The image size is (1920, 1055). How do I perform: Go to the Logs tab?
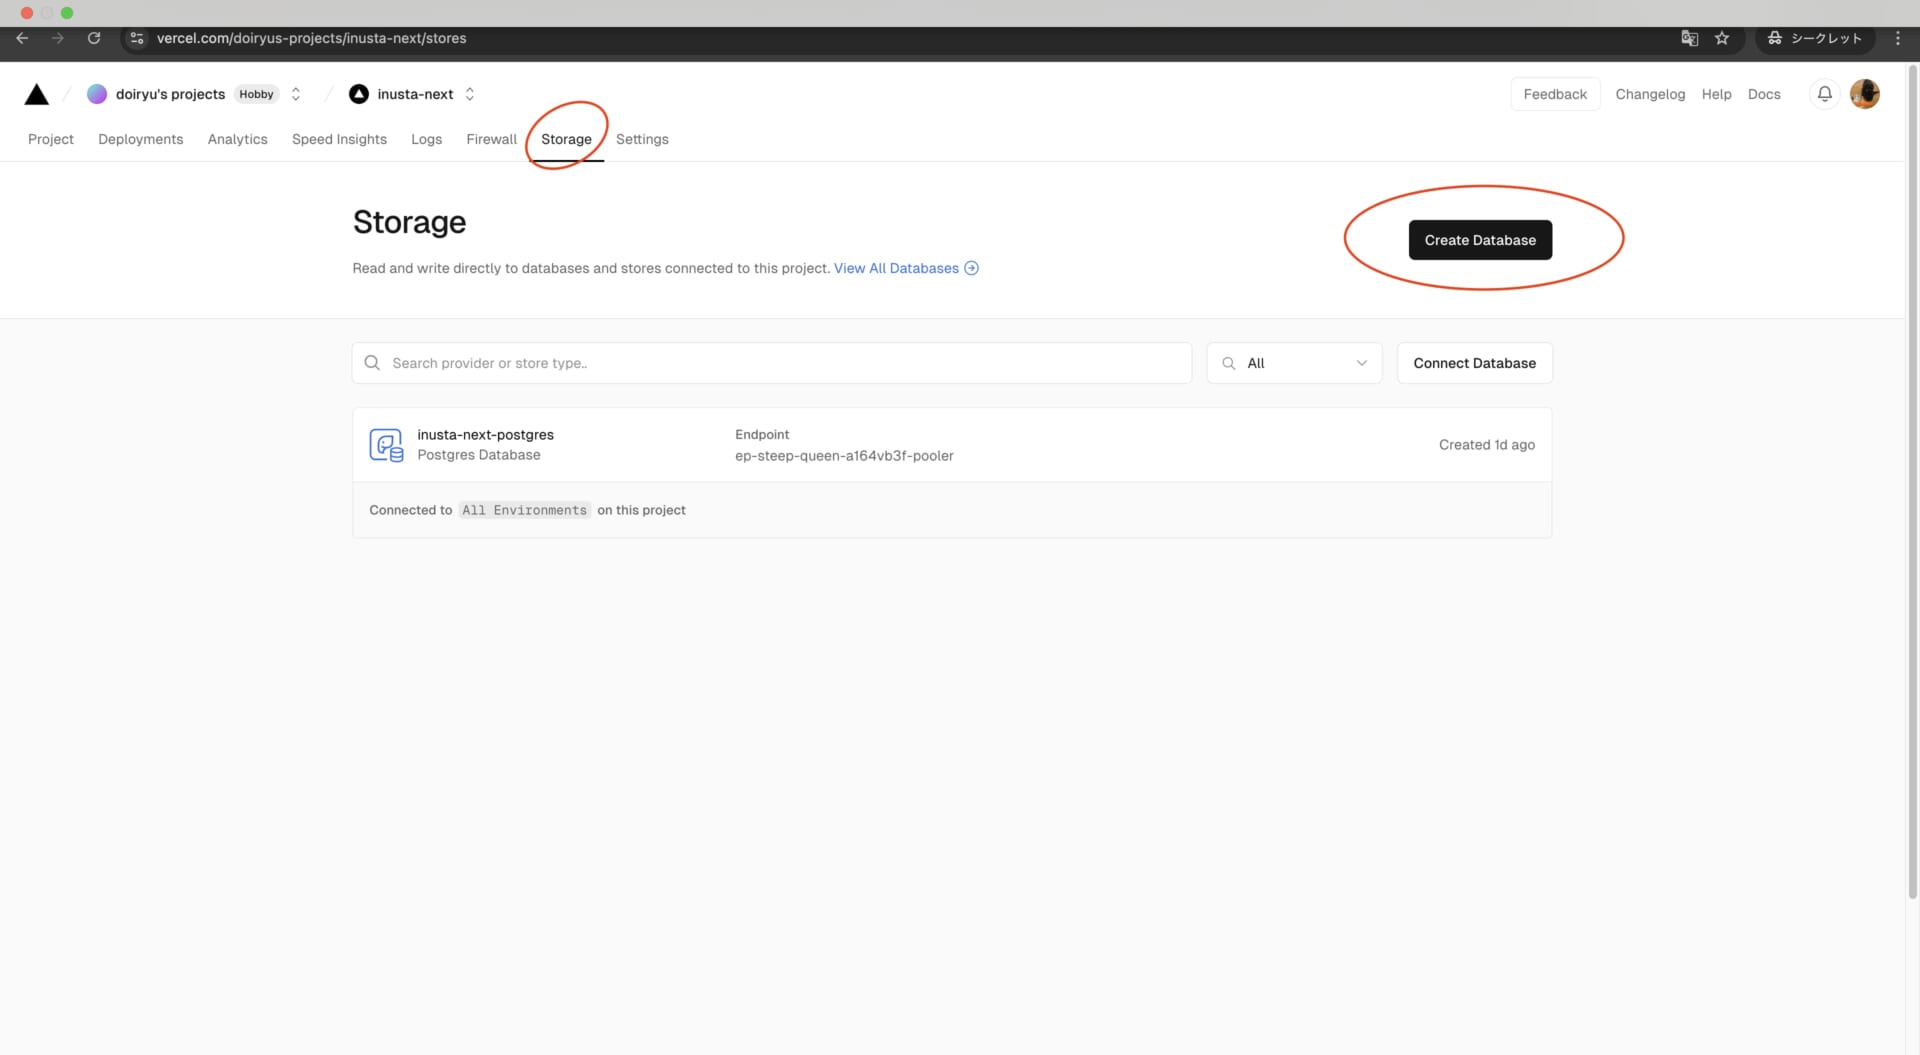pos(426,139)
